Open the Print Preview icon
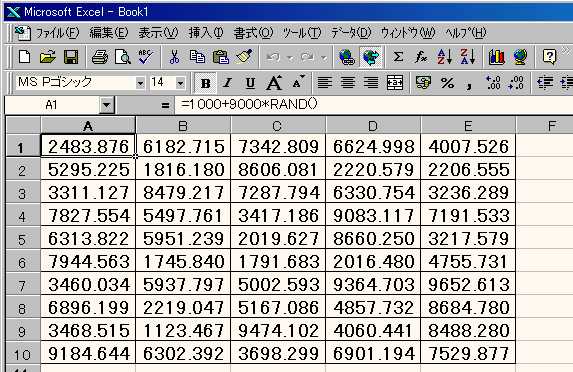Viewport: 573px width, 372px height. click(122, 57)
